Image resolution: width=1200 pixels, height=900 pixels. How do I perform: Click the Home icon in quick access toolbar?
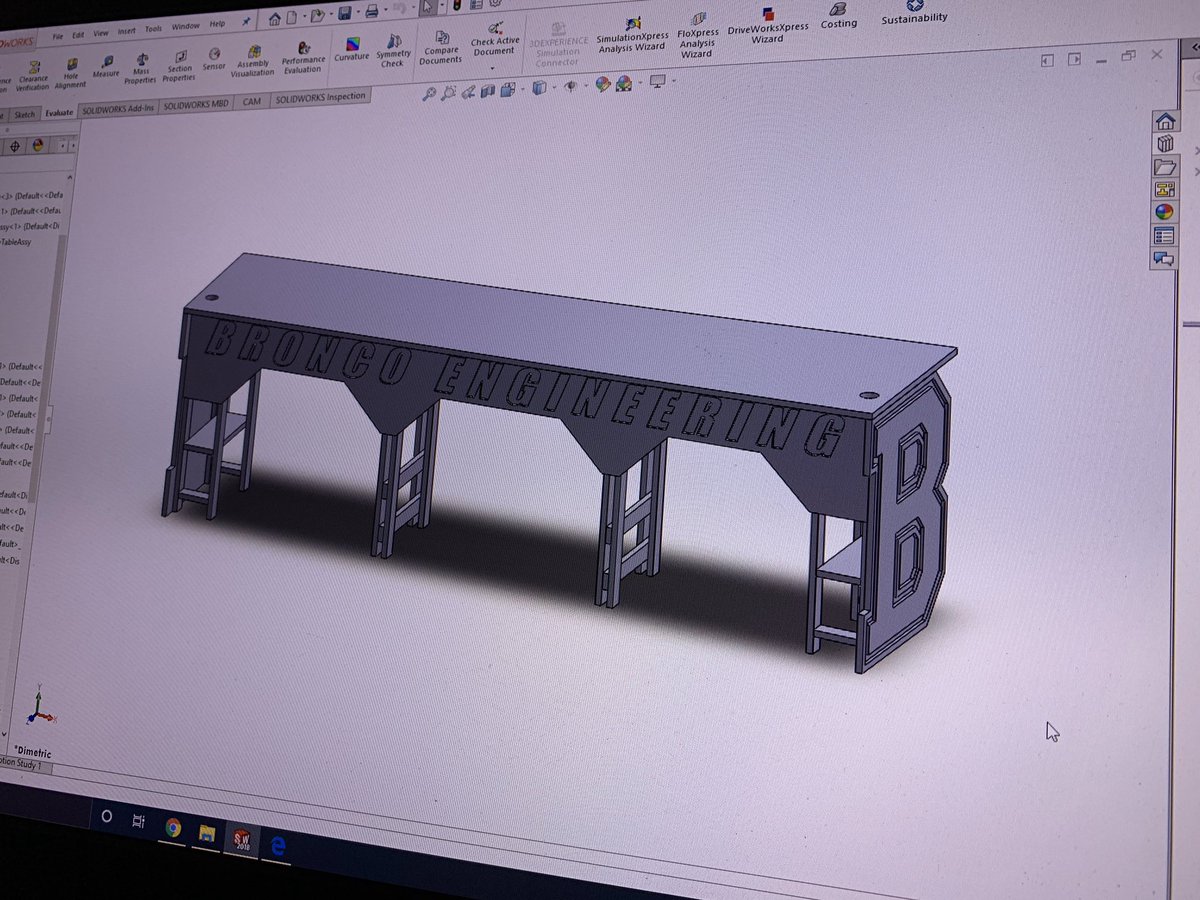(274, 19)
